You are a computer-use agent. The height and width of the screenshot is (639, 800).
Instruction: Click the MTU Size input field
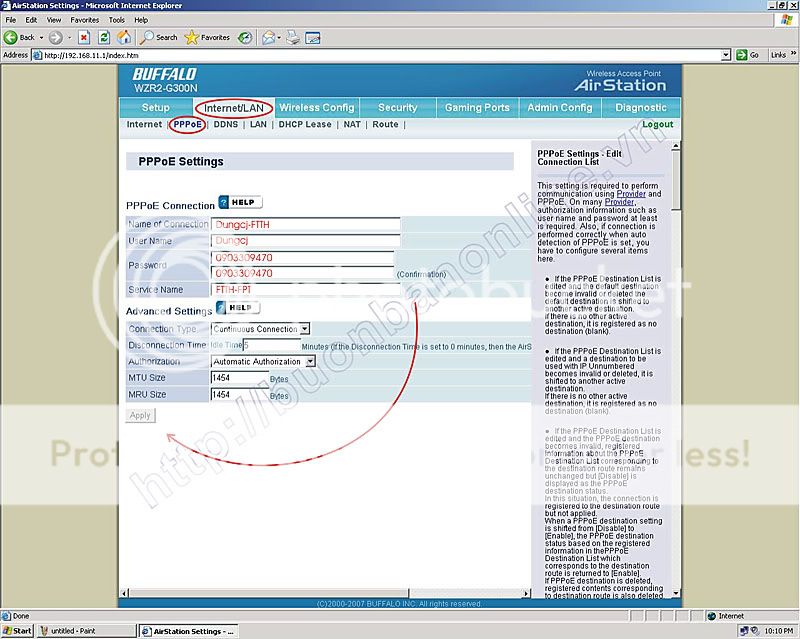239,378
